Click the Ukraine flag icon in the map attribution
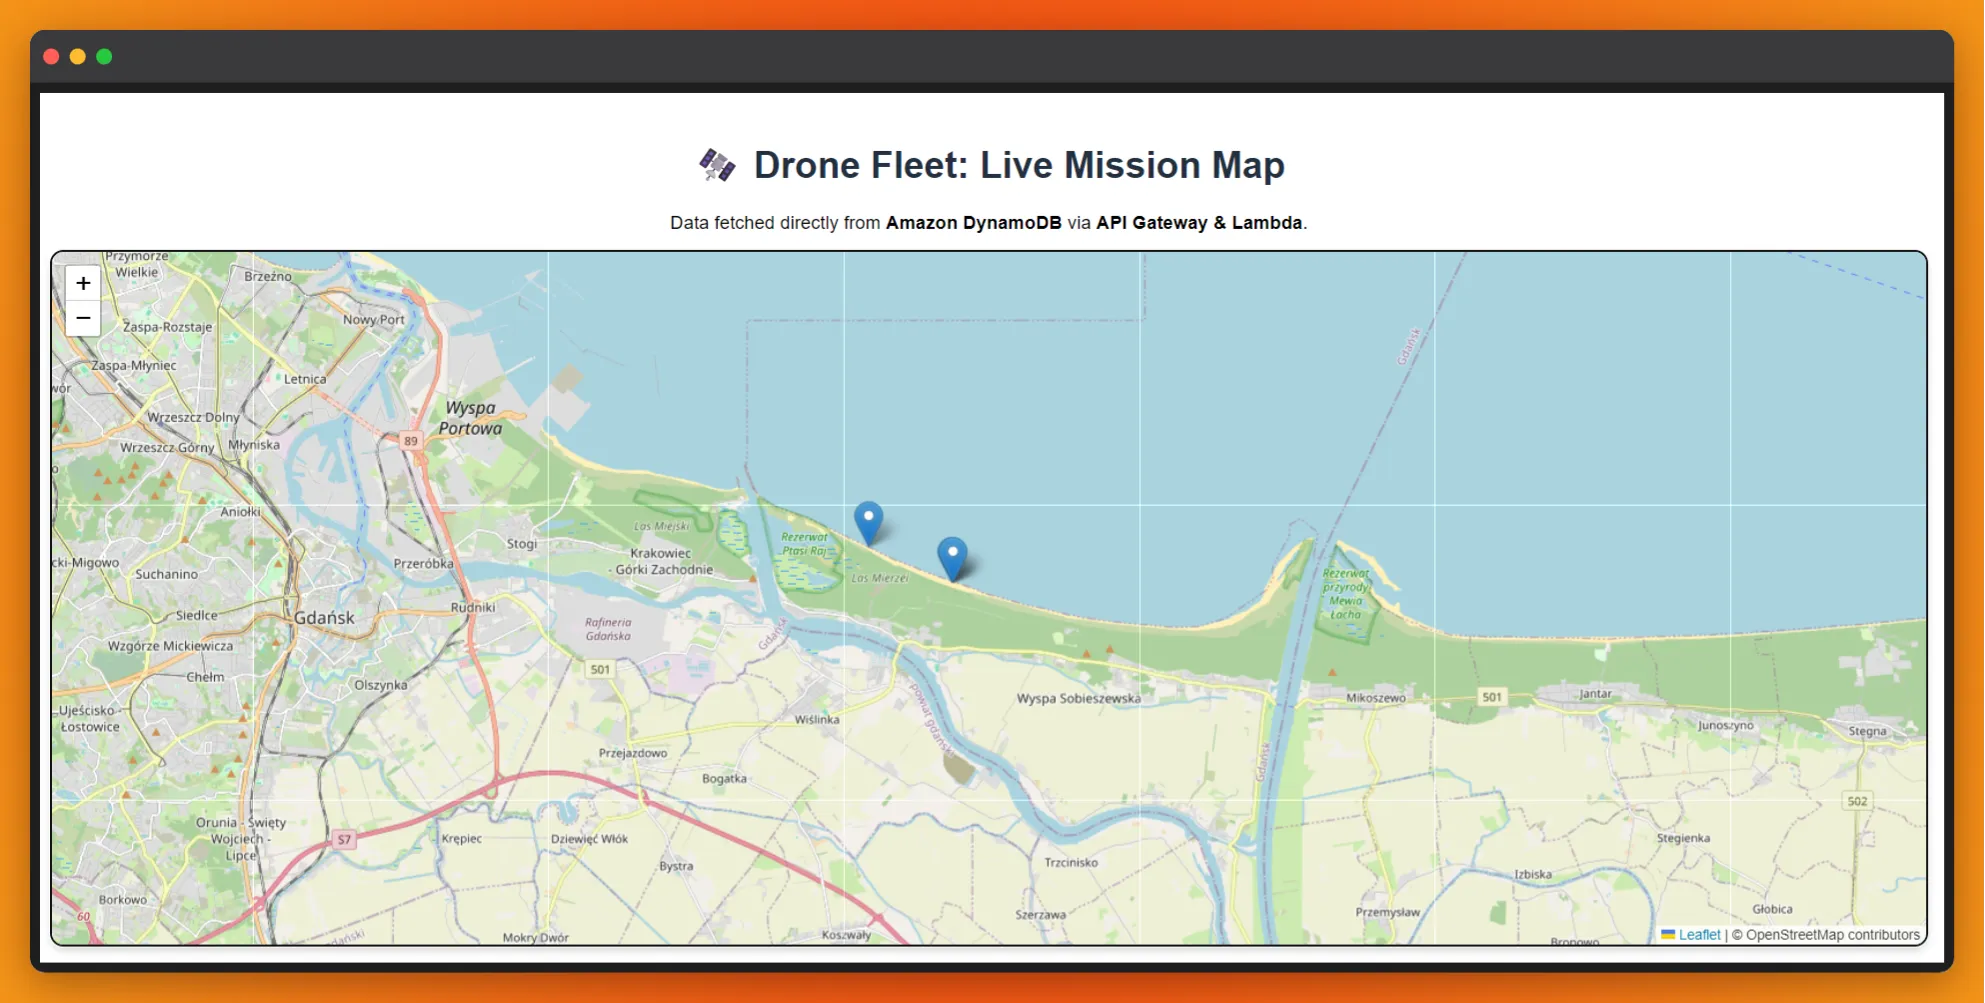The width and height of the screenshot is (1985, 1003). 1668,935
